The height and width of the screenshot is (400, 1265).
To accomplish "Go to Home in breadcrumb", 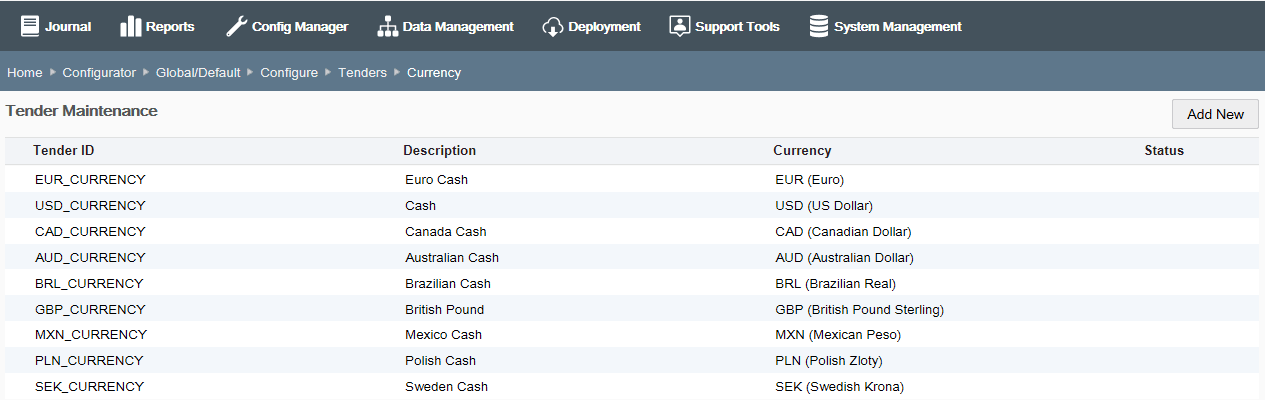I will [25, 73].
